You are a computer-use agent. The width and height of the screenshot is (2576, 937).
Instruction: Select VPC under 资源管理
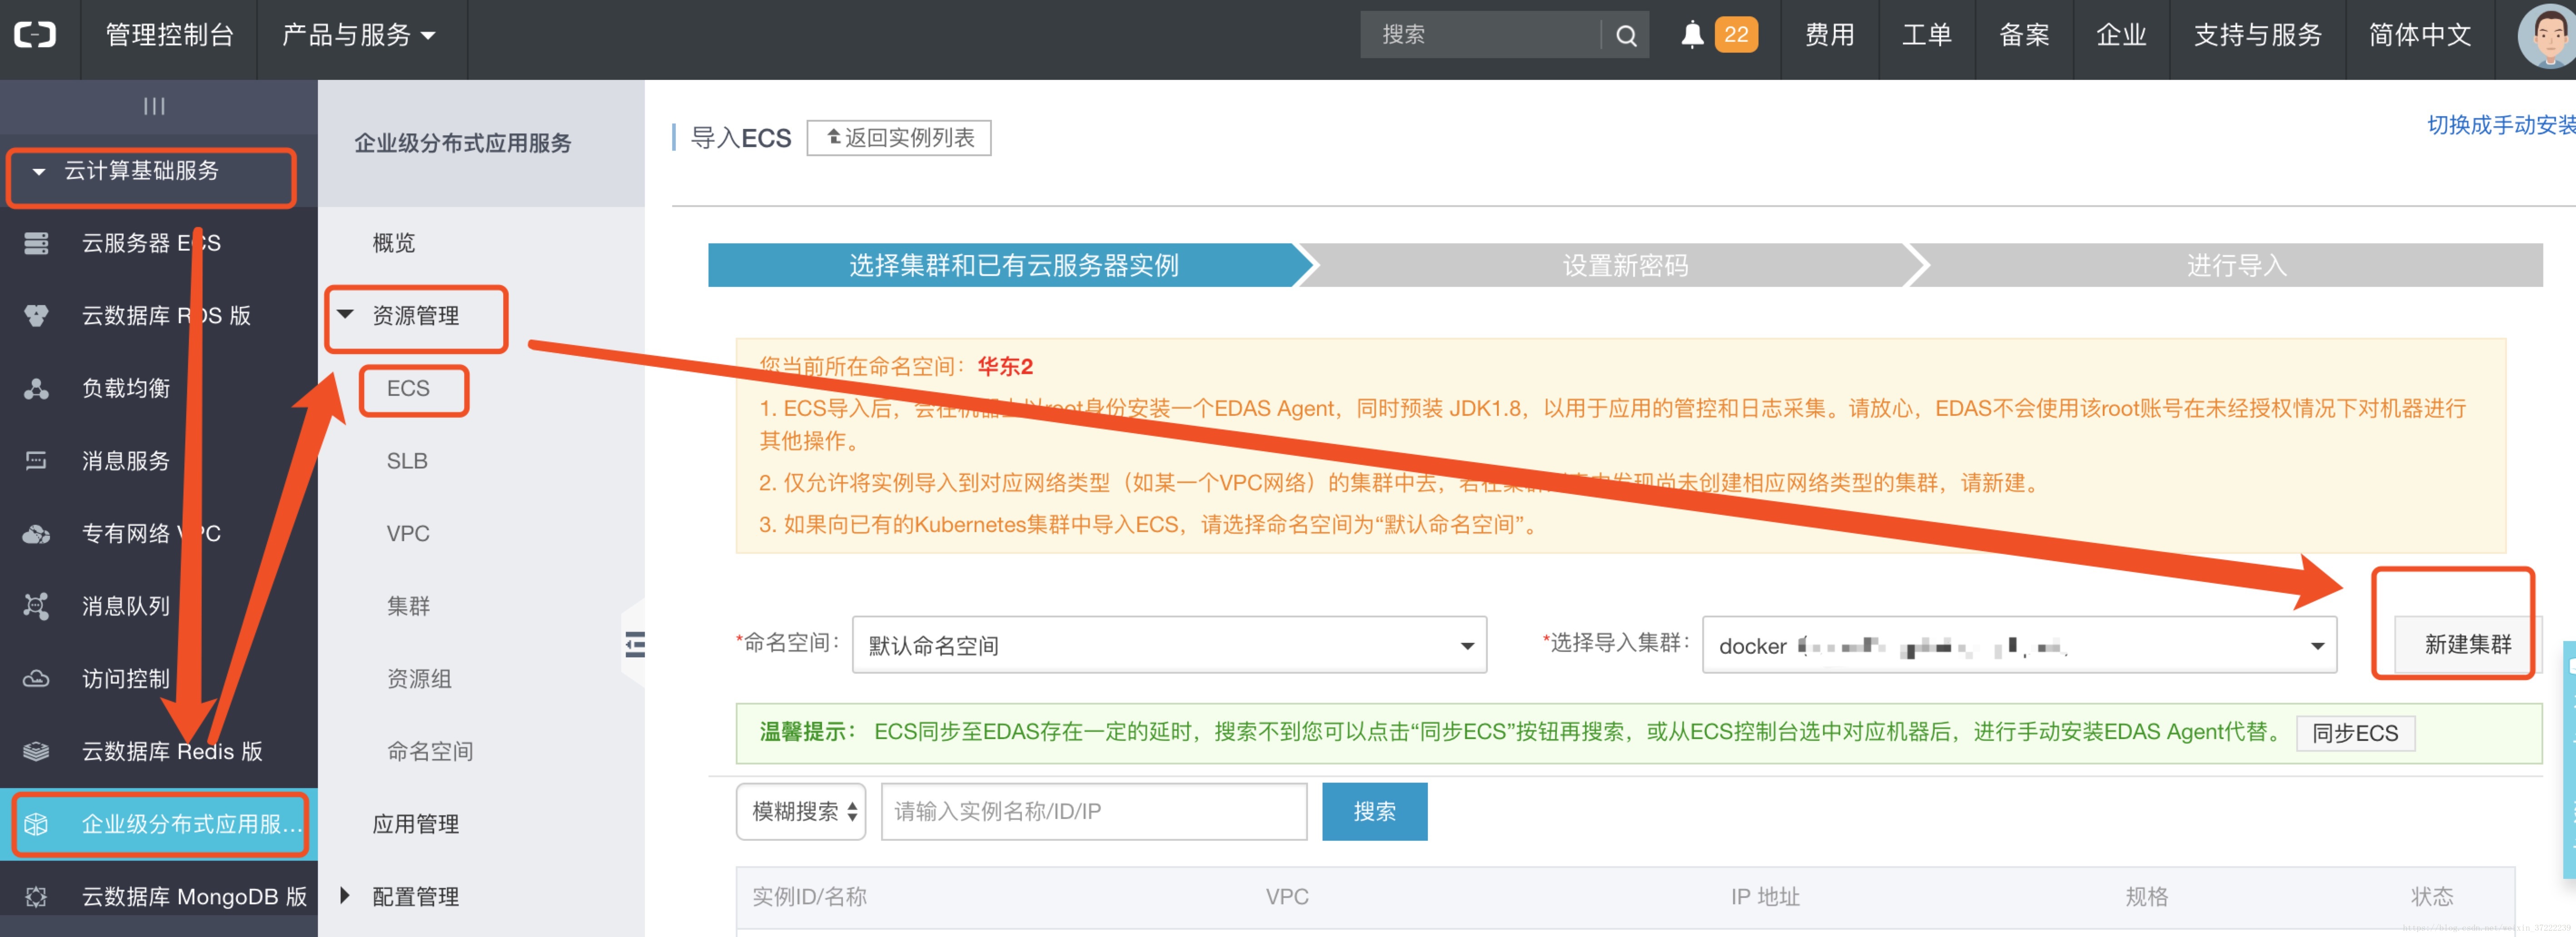(x=408, y=534)
